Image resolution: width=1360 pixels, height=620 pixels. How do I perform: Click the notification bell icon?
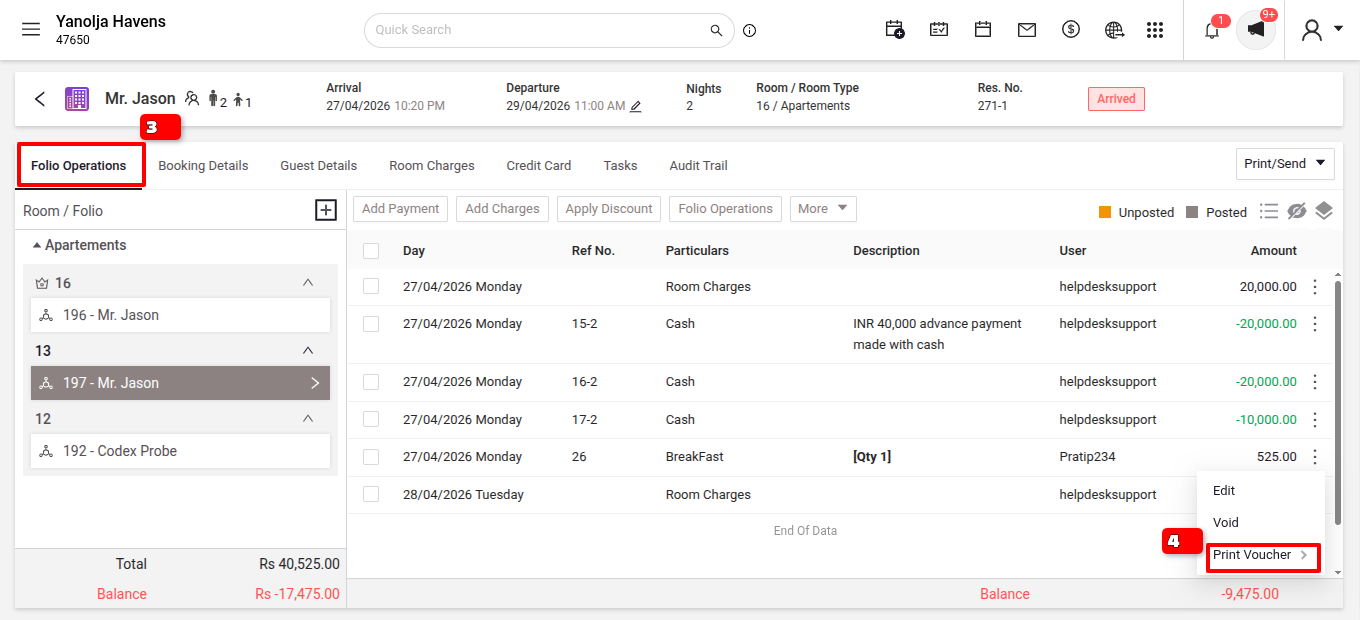coord(1212,30)
